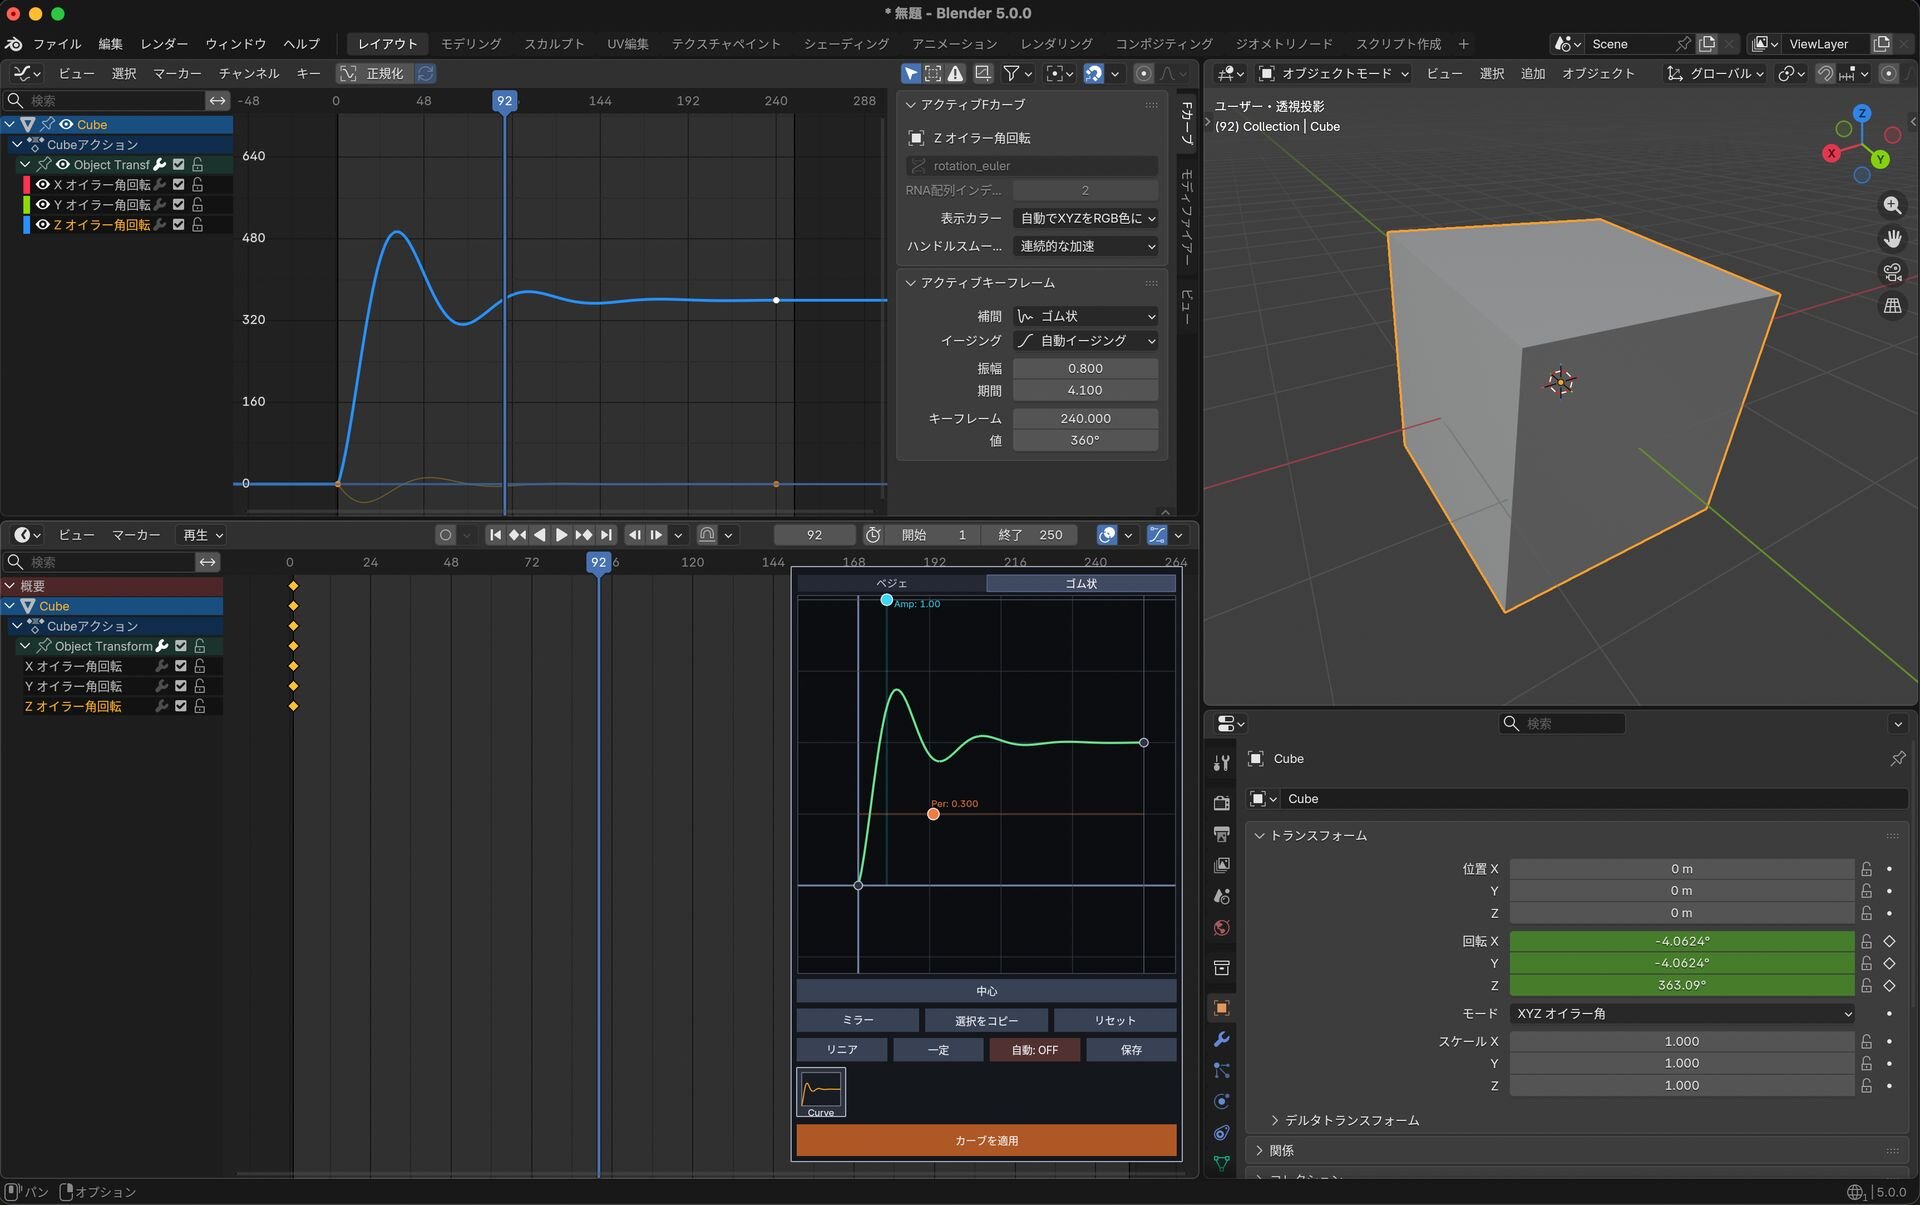Switch perspective/orthographic grid icon
The width and height of the screenshot is (1920, 1205).
pyautogui.click(x=1892, y=306)
